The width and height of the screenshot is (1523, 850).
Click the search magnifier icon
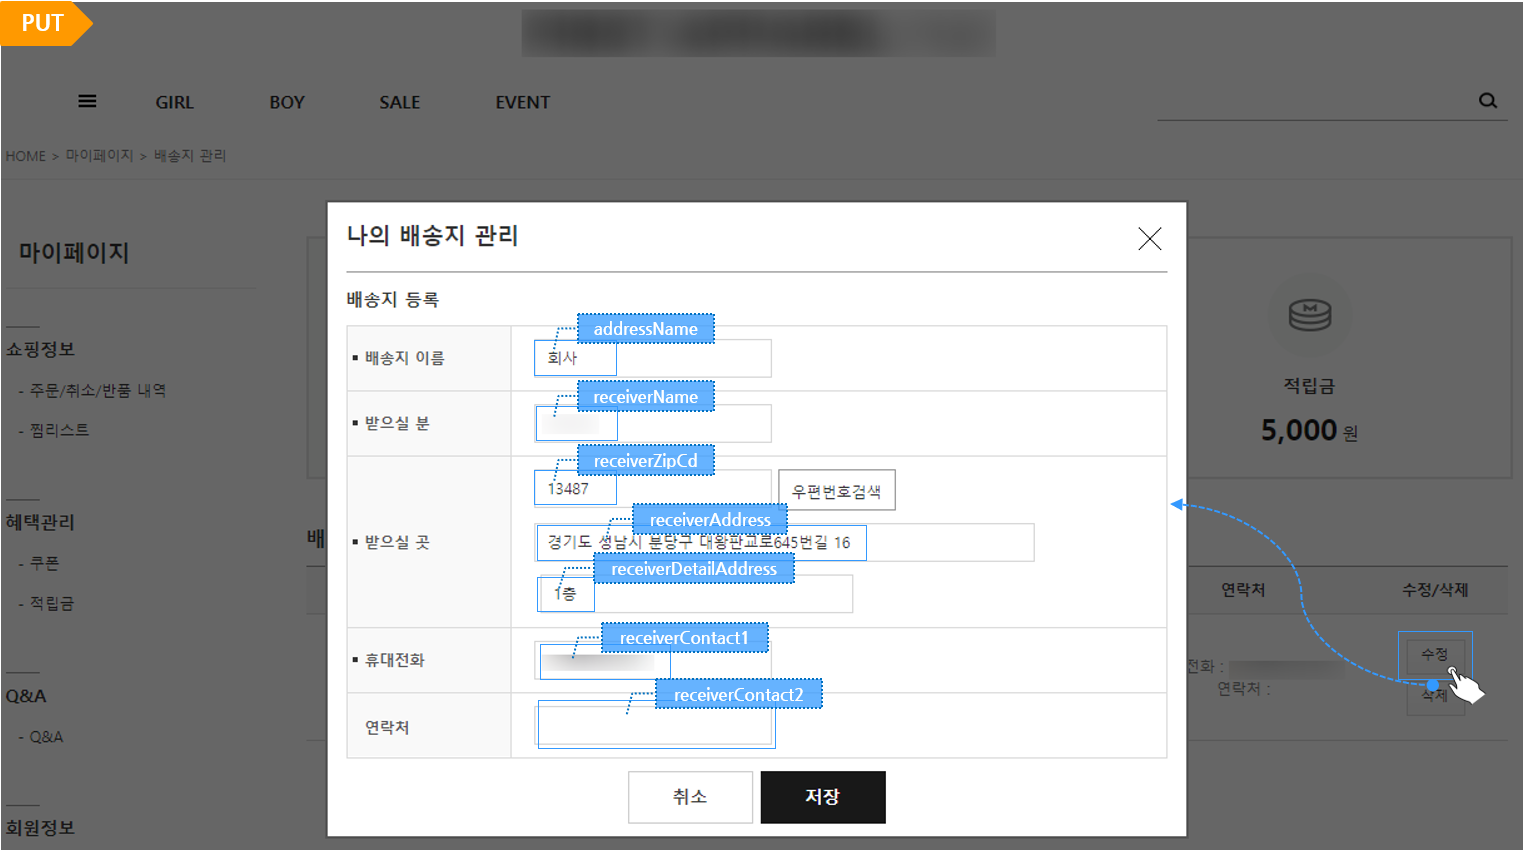click(1488, 100)
